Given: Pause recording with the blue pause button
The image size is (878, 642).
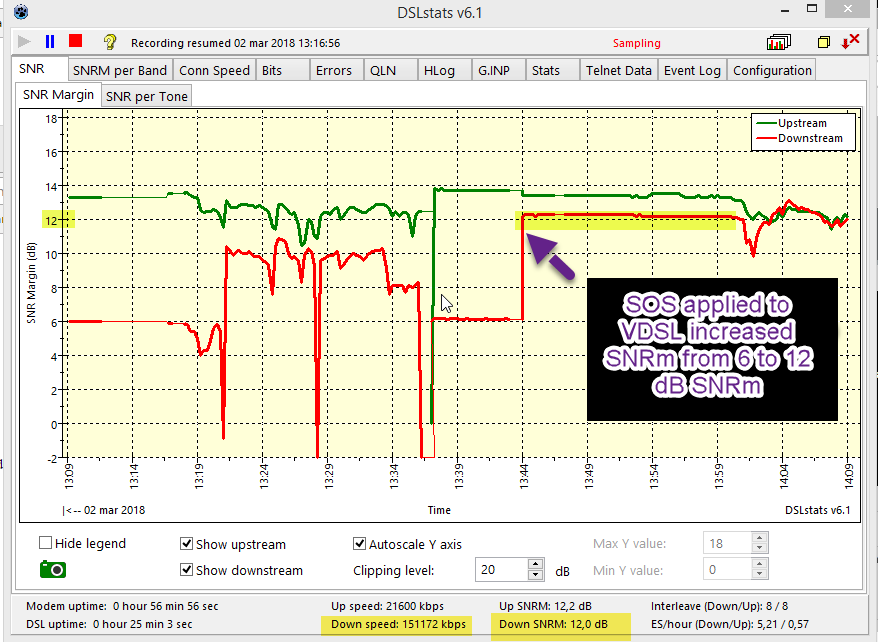Looking at the screenshot, I should pyautogui.click(x=50, y=41).
